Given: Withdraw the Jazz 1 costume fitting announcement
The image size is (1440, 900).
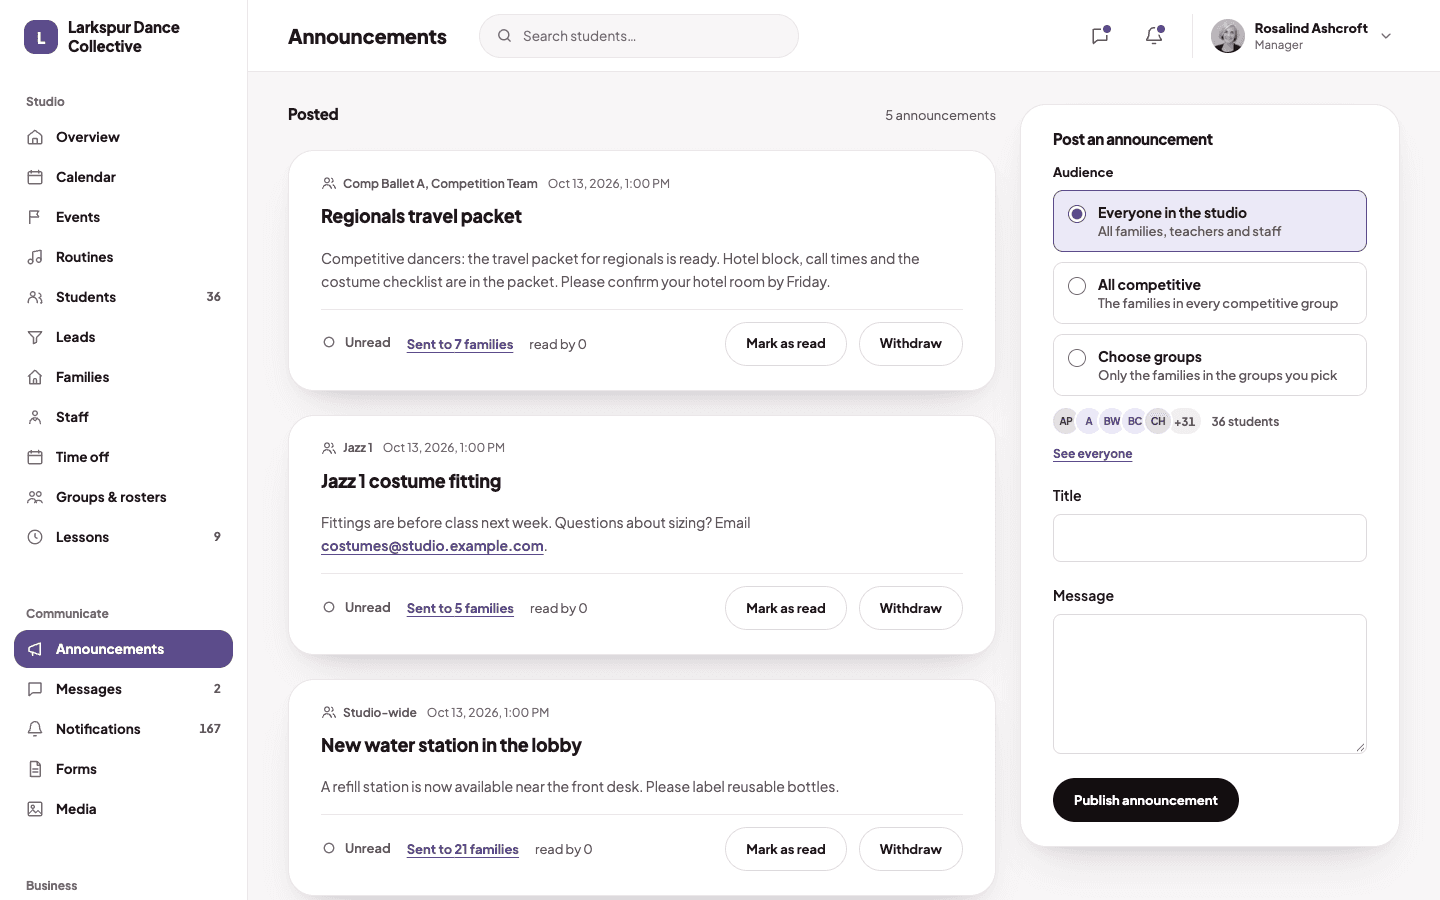Looking at the screenshot, I should pos(911,608).
